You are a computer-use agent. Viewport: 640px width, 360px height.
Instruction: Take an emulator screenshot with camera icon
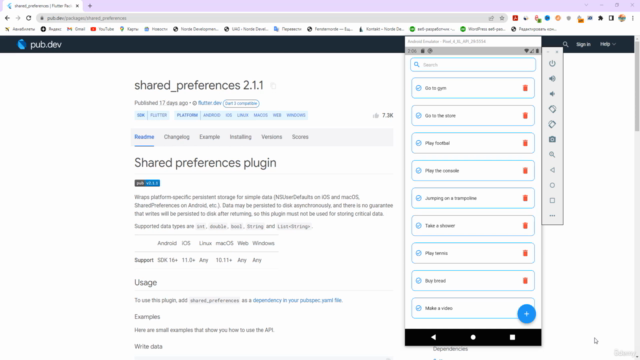click(552, 140)
